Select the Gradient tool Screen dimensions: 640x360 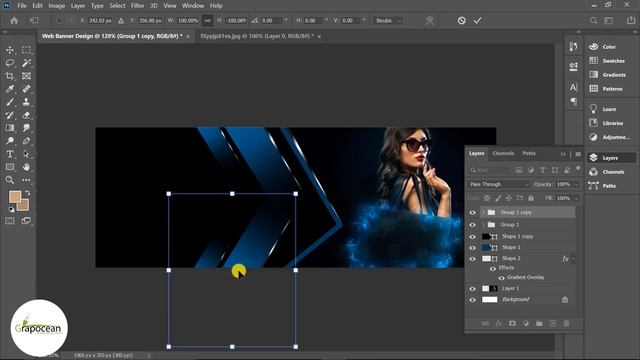pos(10,128)
